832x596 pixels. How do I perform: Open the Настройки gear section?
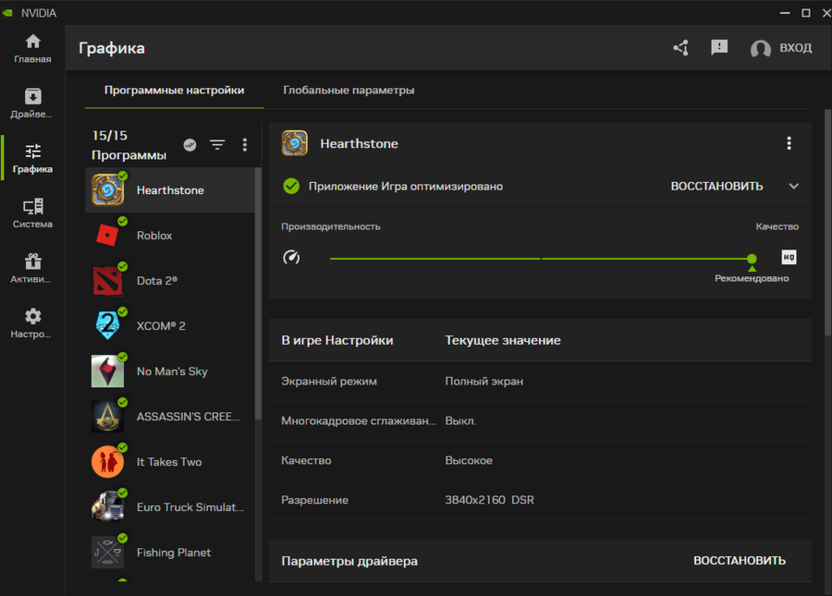[32, 323]
